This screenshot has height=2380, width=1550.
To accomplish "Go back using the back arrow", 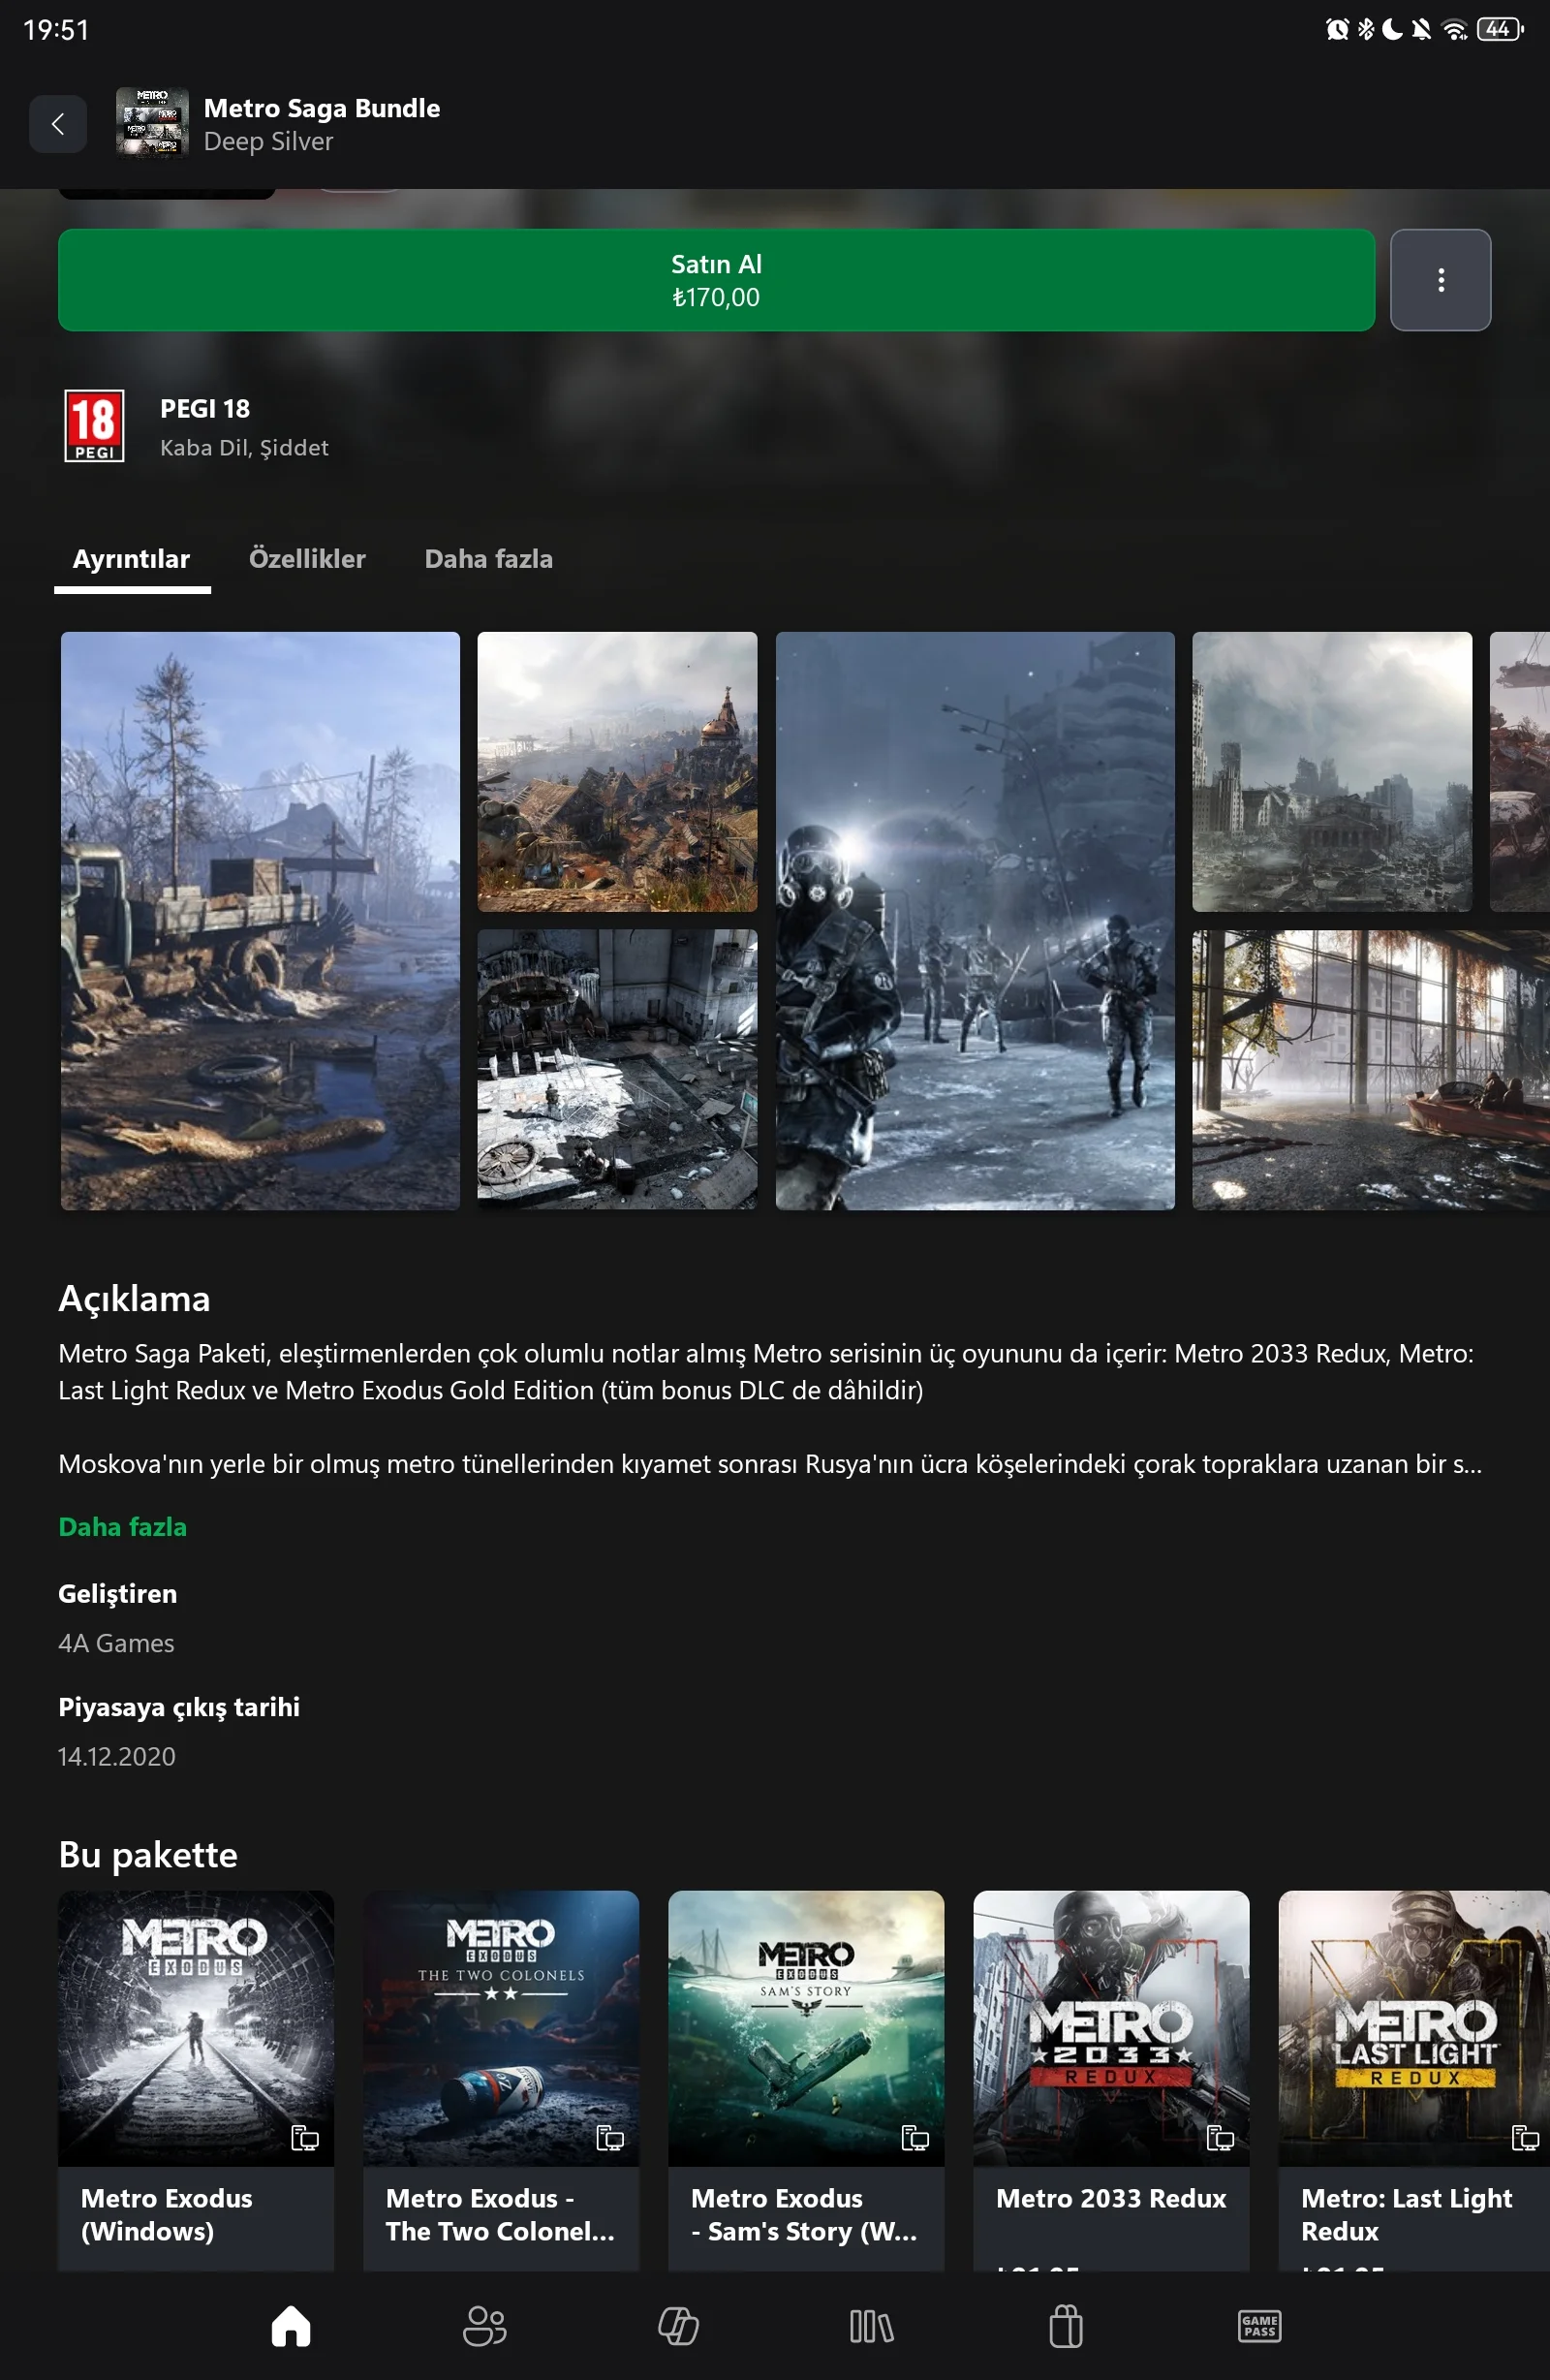I will (58, 124).
